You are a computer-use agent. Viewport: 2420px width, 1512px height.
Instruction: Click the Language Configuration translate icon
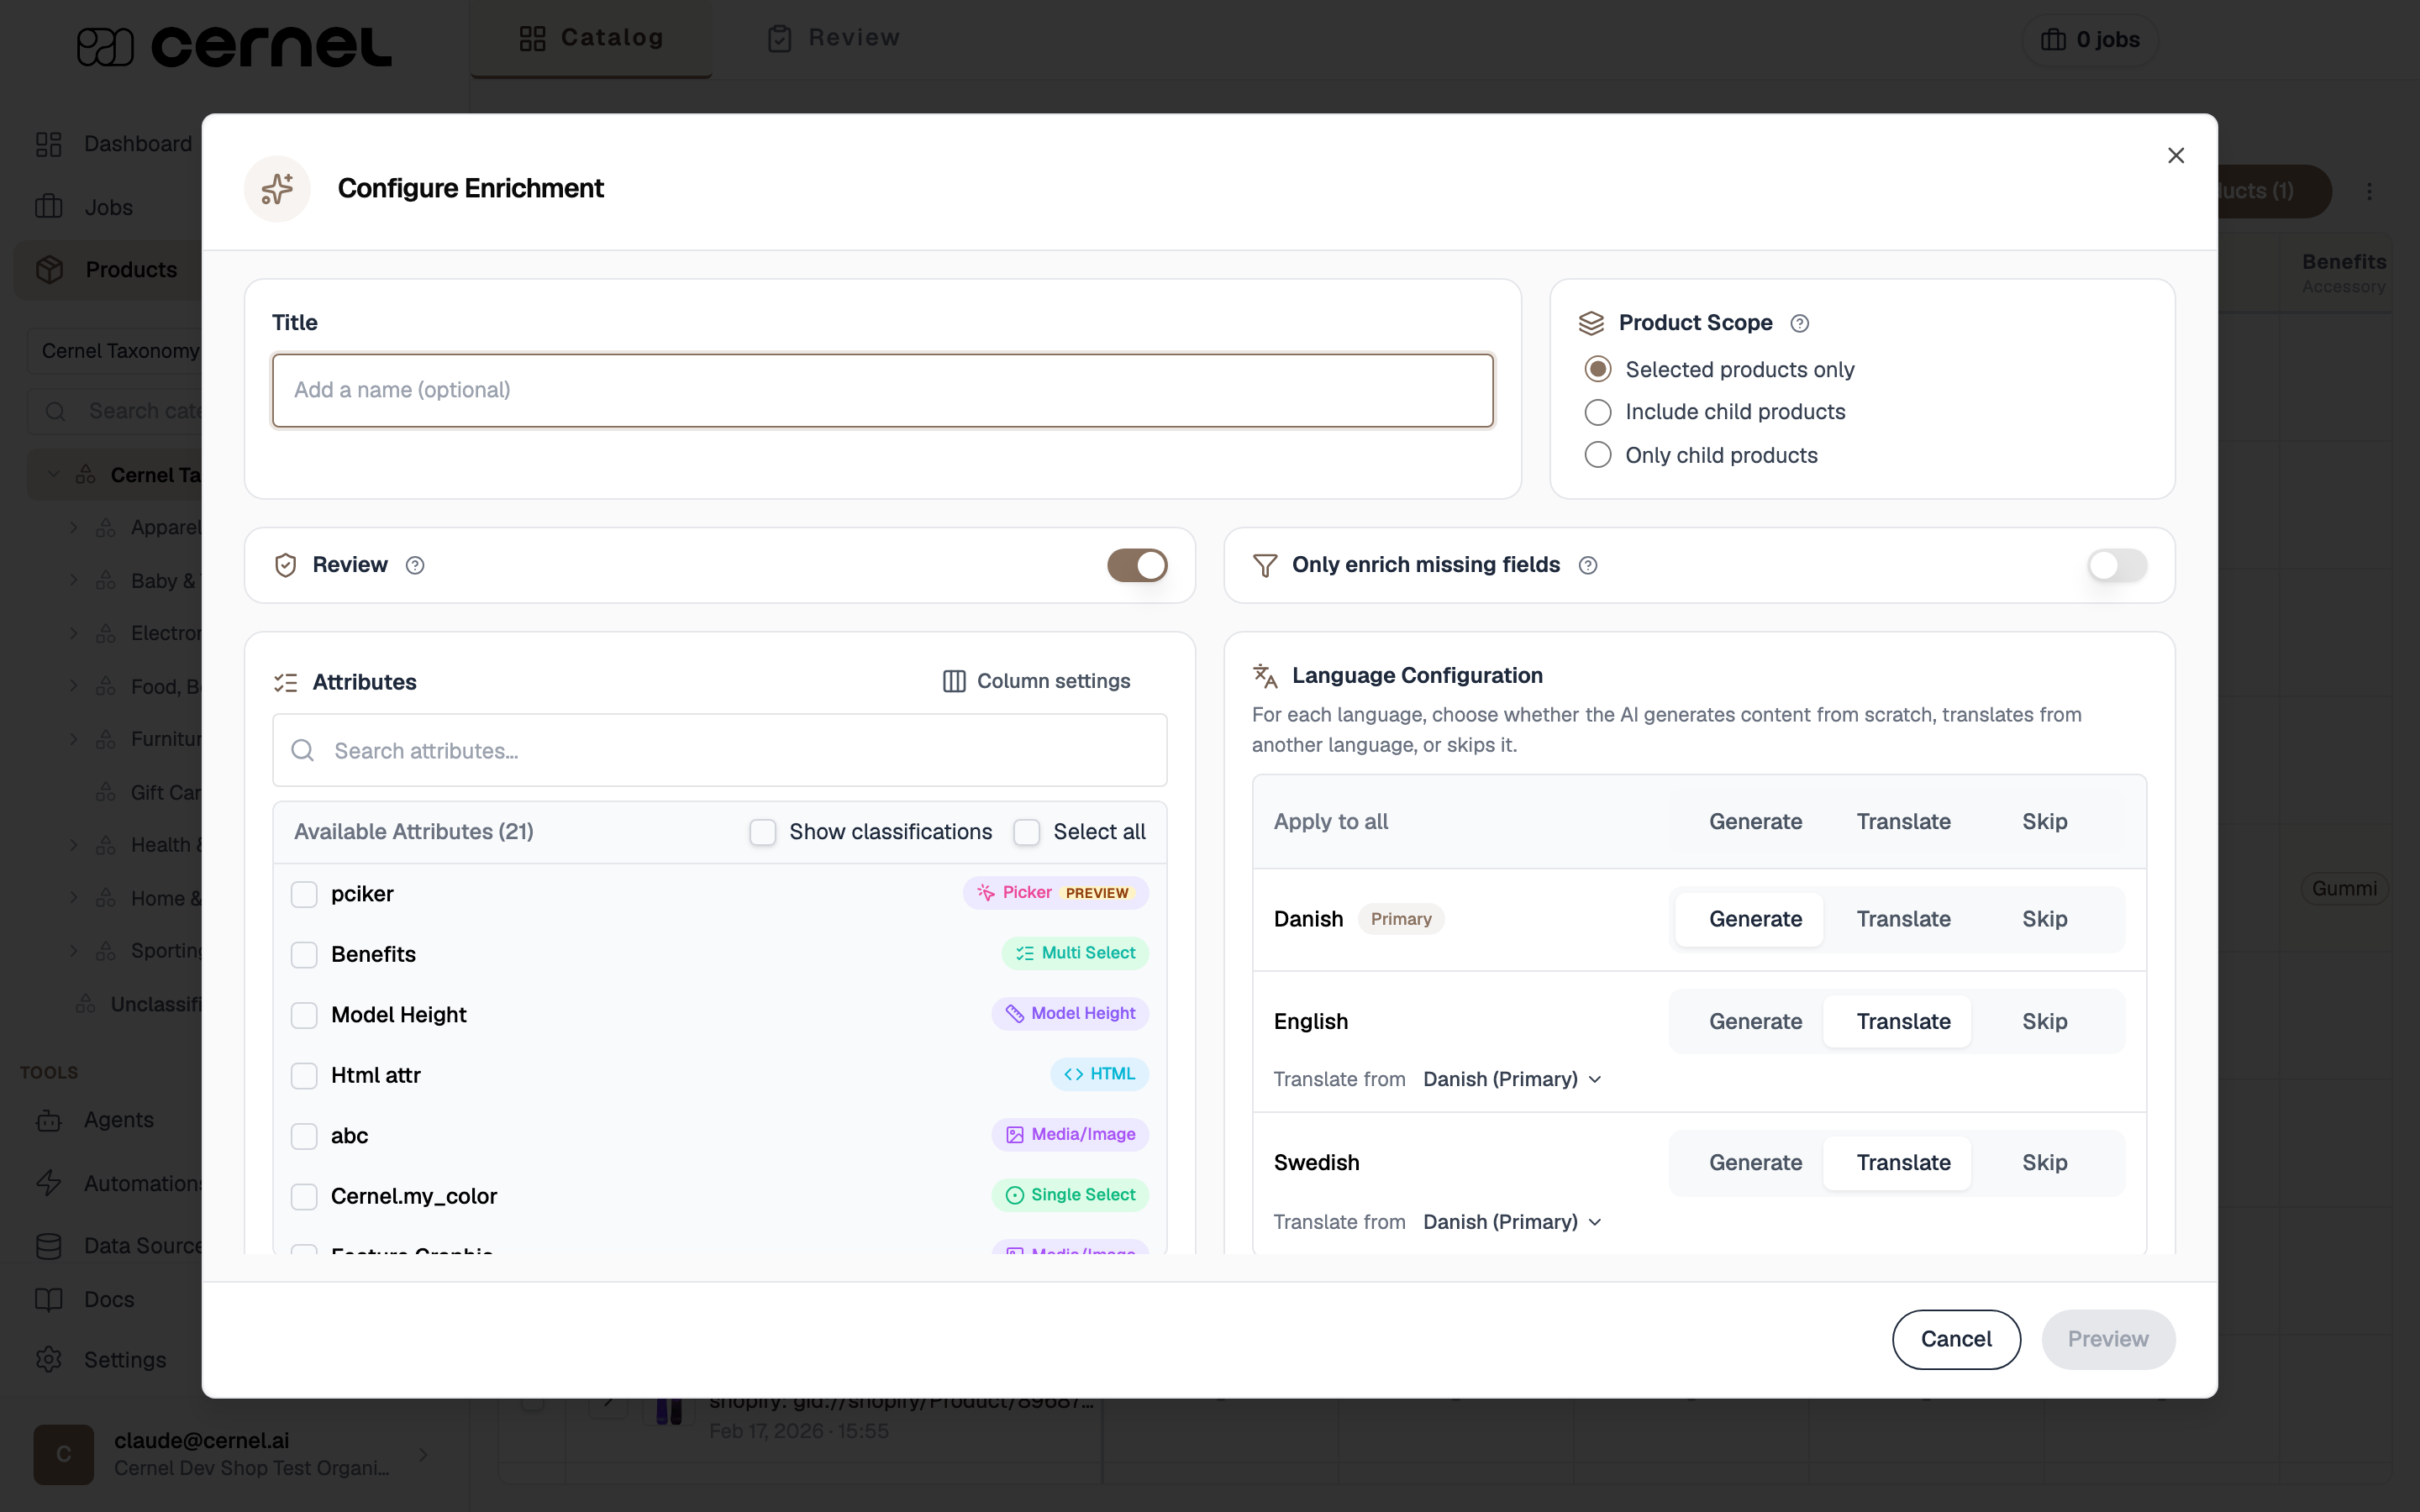click(1265, 676)
